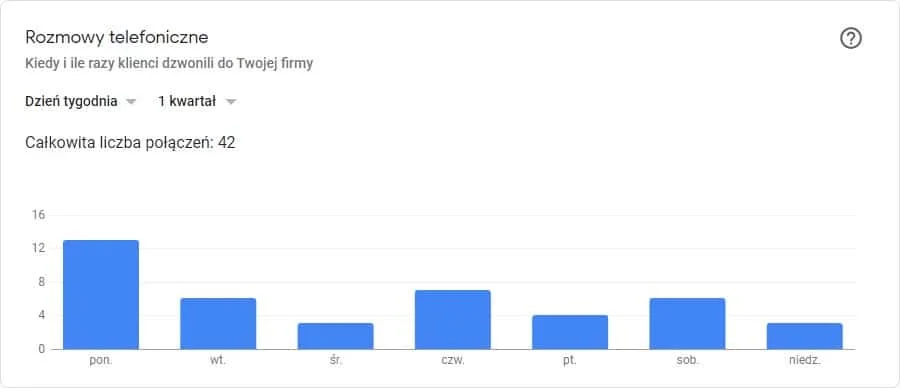Click the 16 y-axis value label

coord(38,215)
